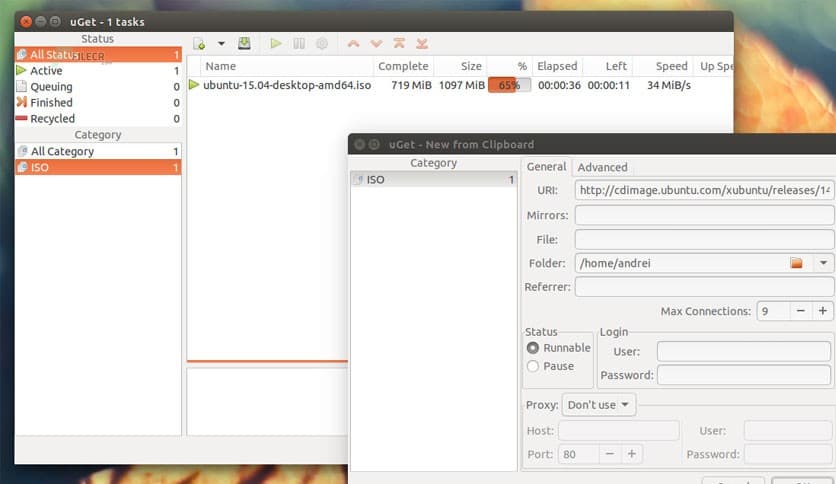The height and width of the screenshot is (484, 836).
Task: Click the Login User input field
Action: 744,352
